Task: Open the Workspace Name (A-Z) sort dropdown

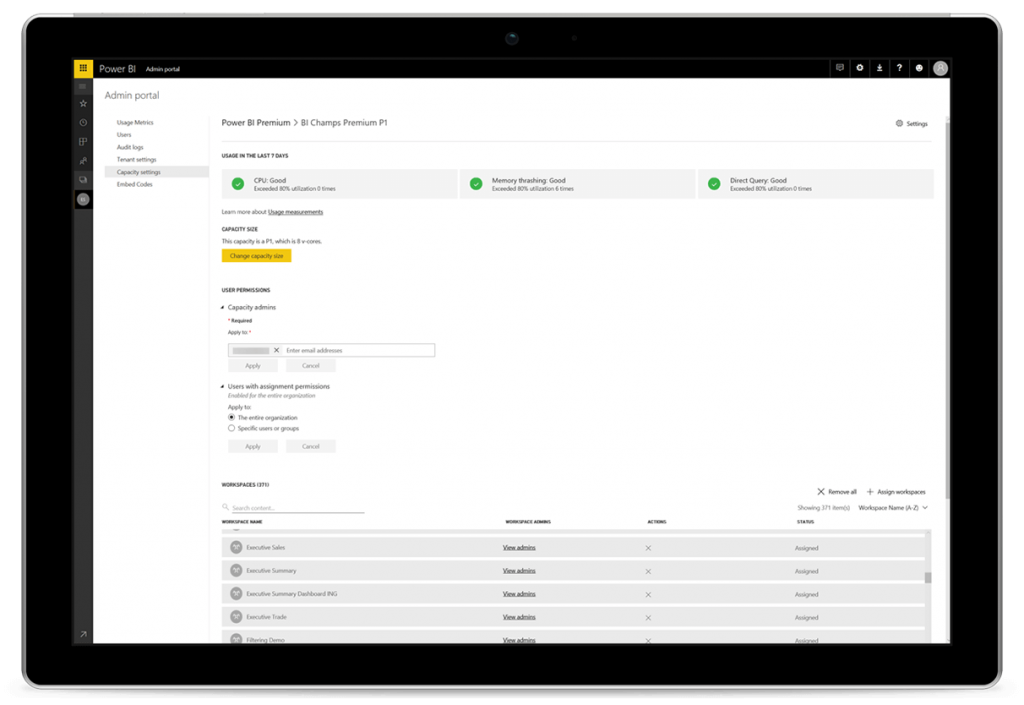Action: pos(893,508)
